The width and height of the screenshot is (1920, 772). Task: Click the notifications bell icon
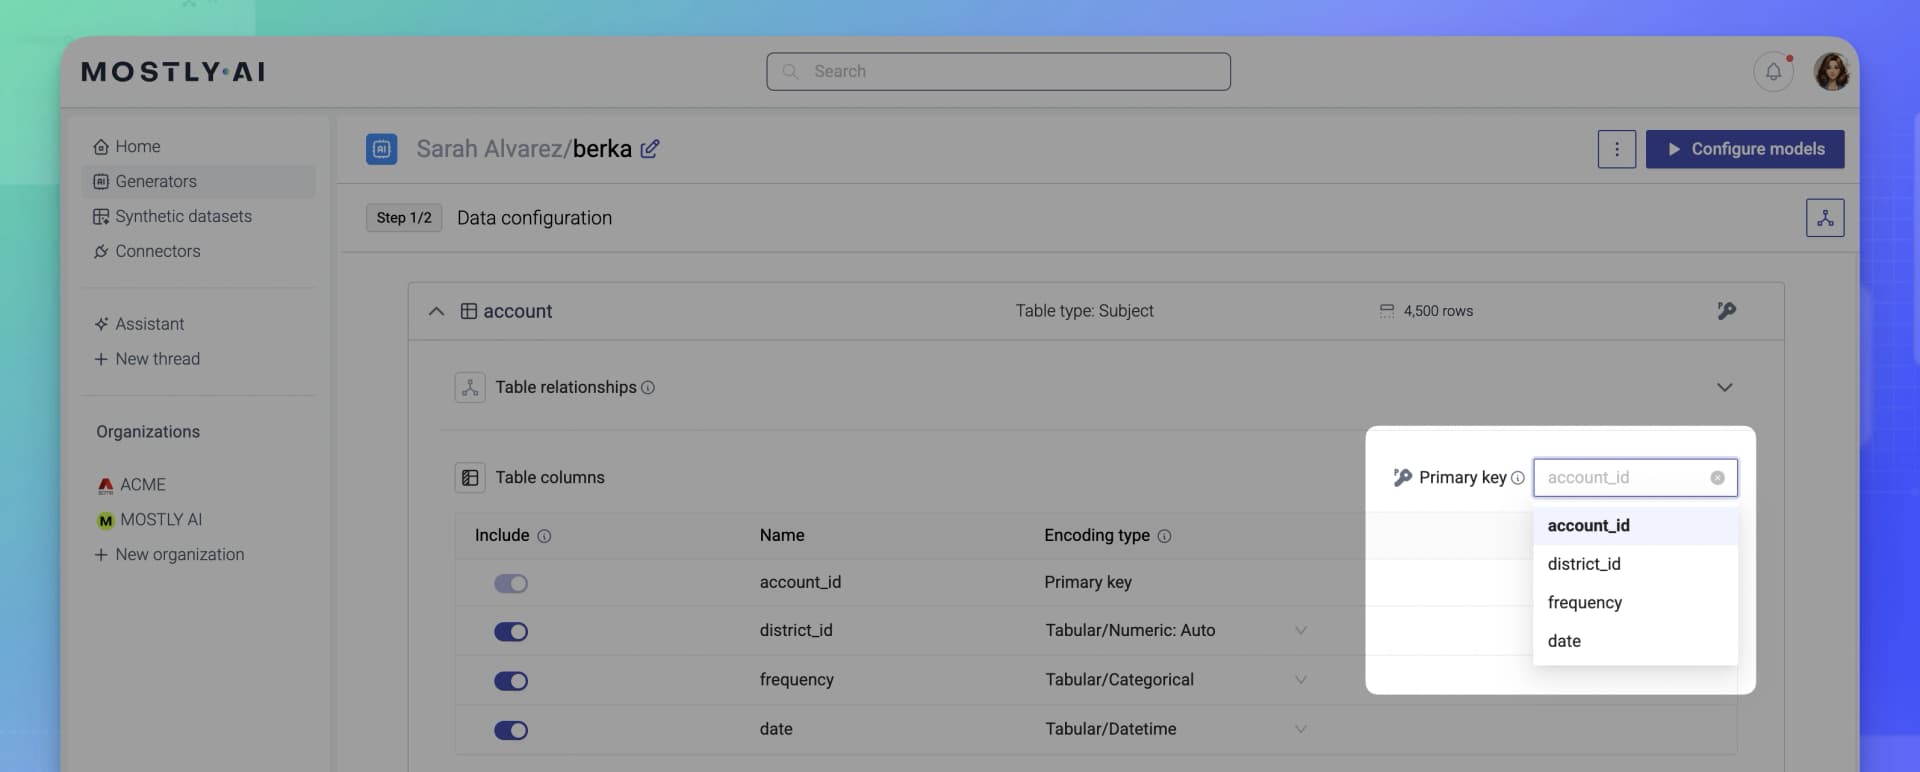click(x=1772, y=72)
